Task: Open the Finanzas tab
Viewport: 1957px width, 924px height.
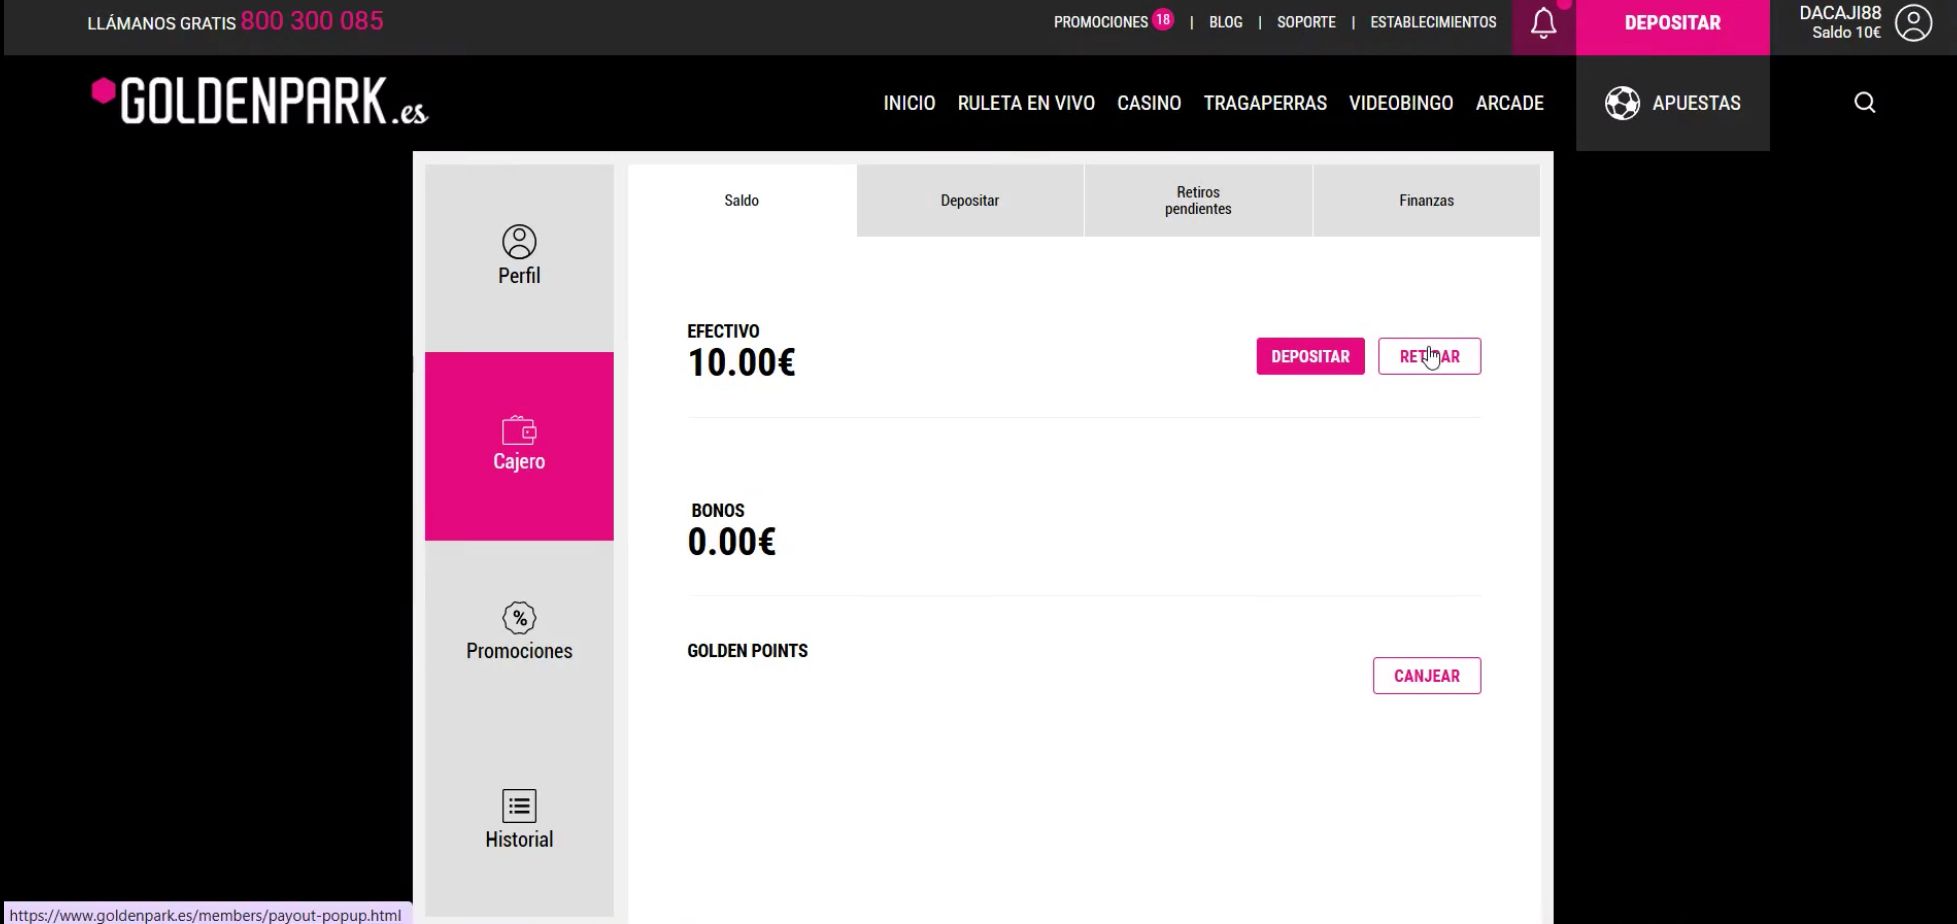Action: (x=1425, y=201)
